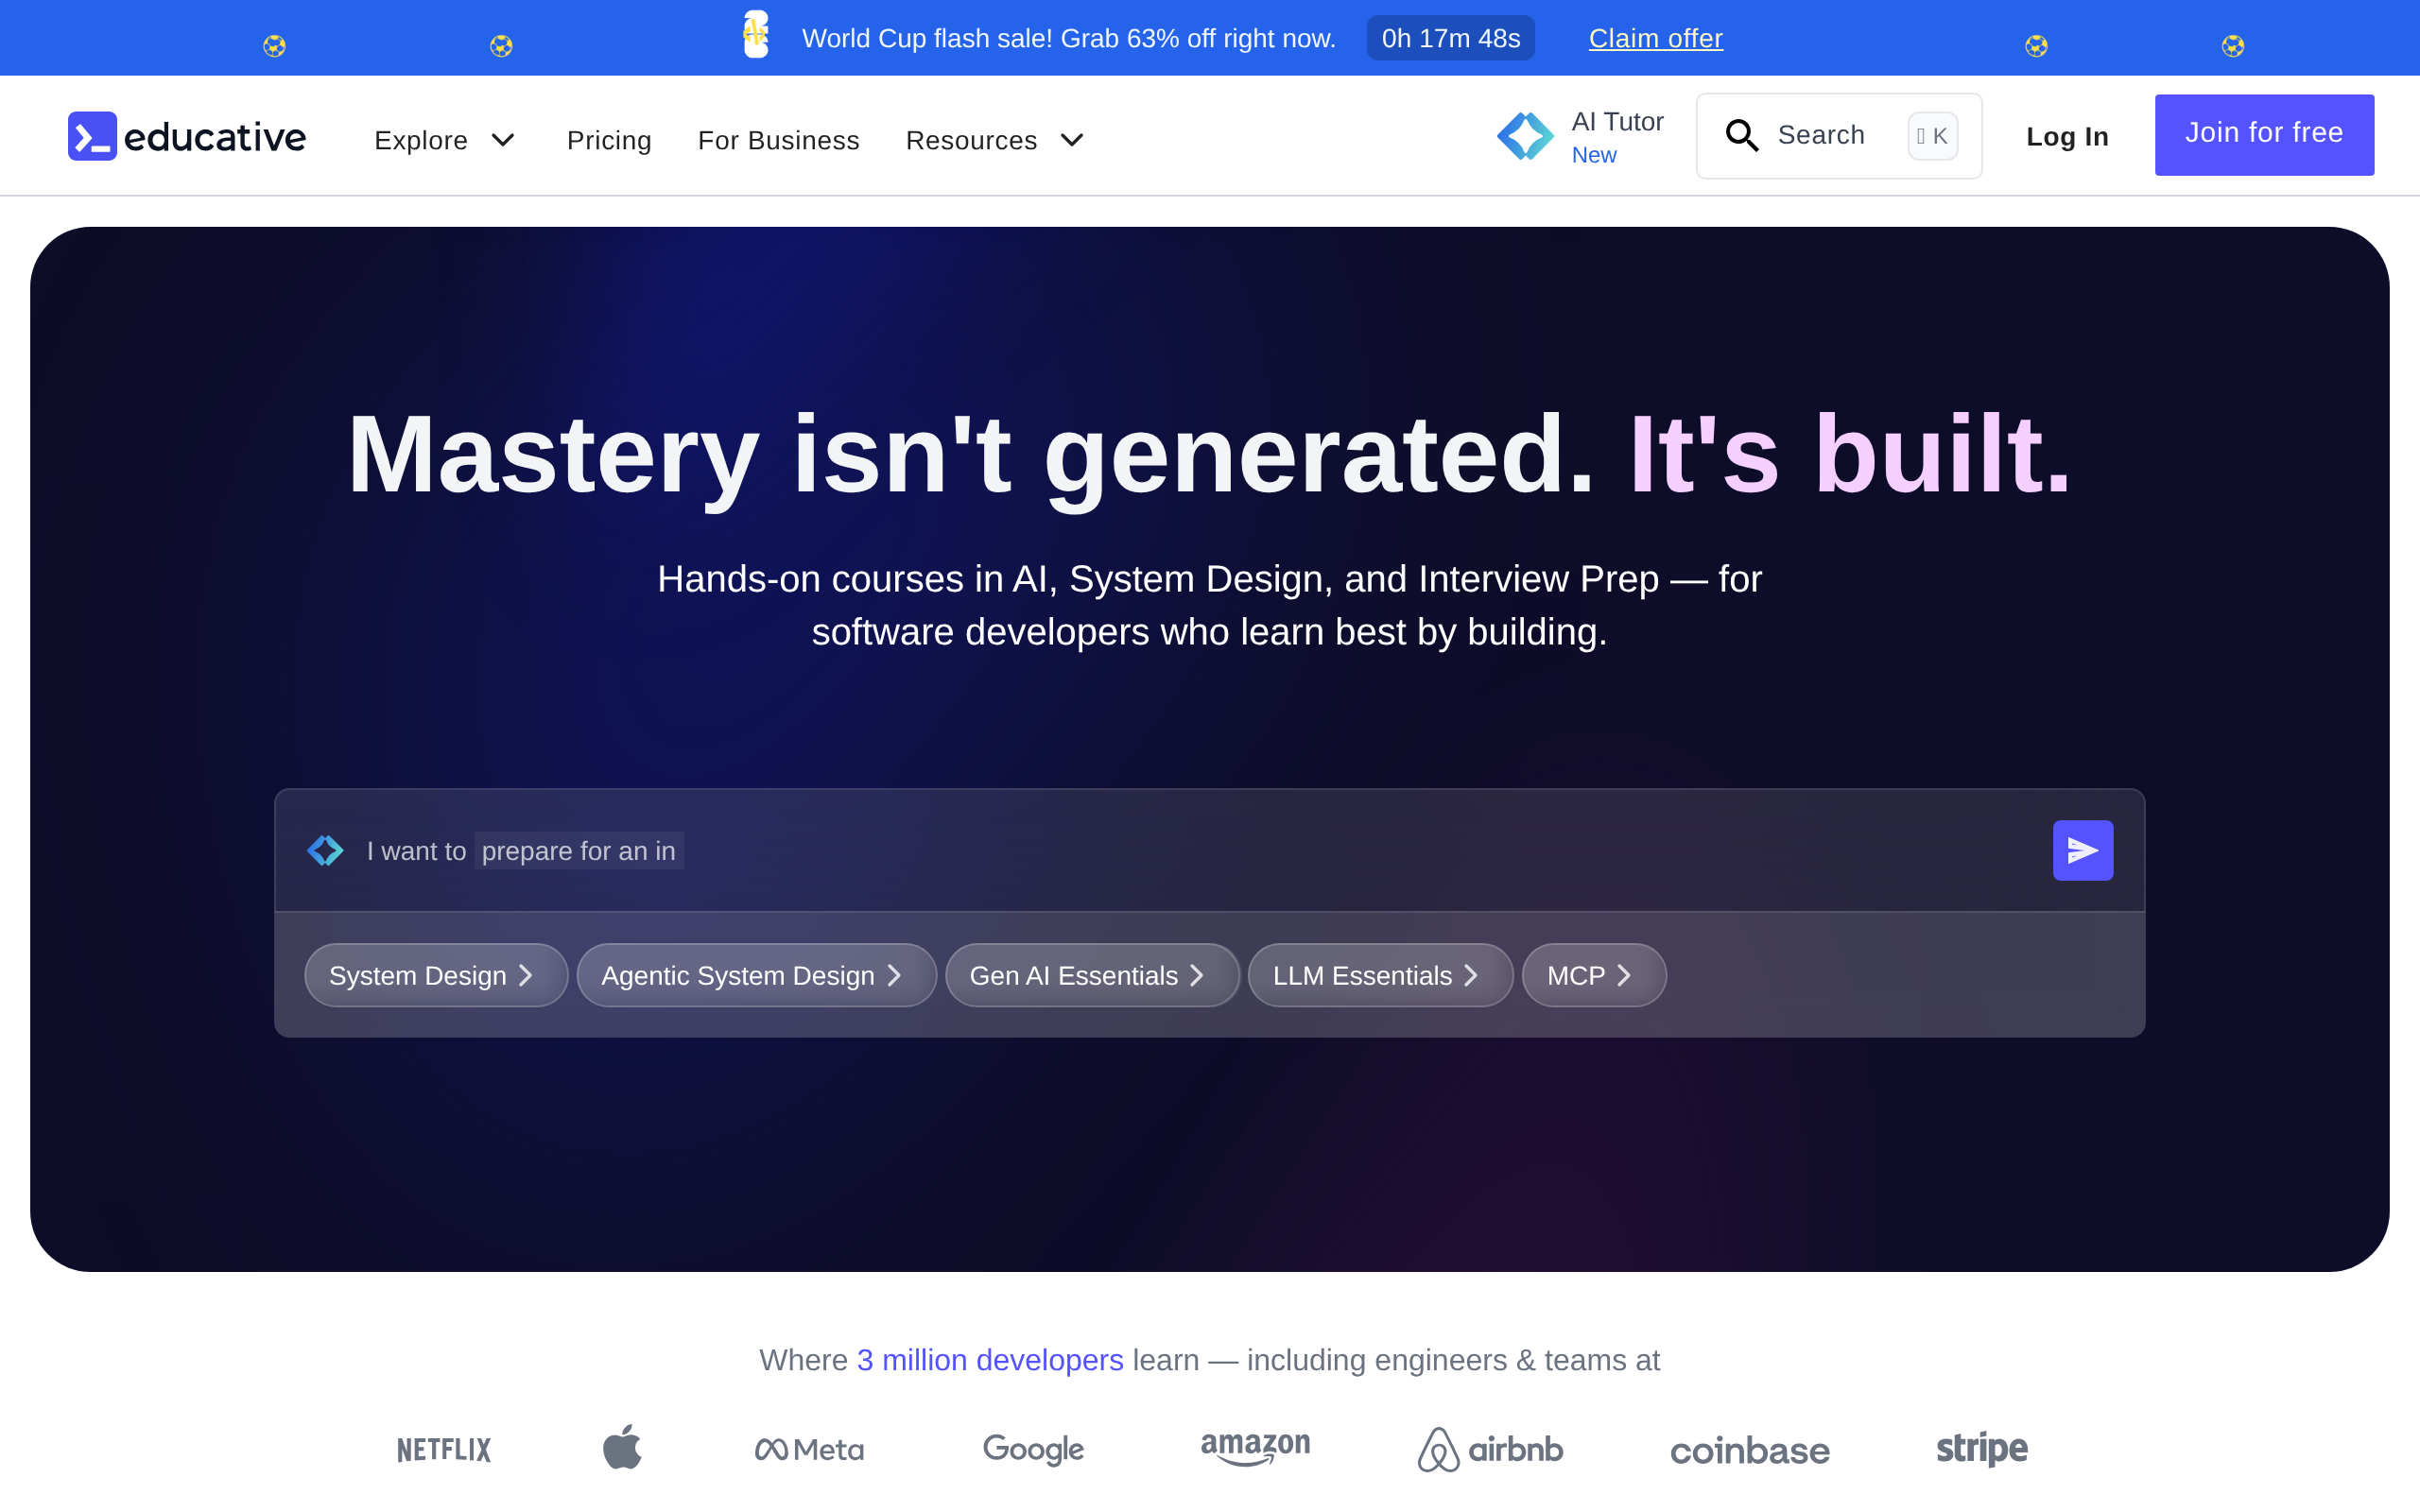Click the Airbnb logo
The height and width of the screenshot is (1512, 2420).
click(1490, 1449)
